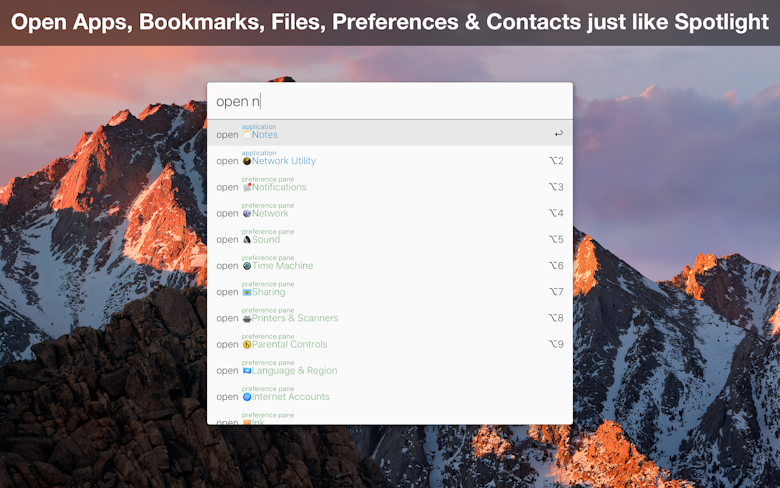Click the ⌥6 shortcut hint
780x488 pixels.
[556, 266]
